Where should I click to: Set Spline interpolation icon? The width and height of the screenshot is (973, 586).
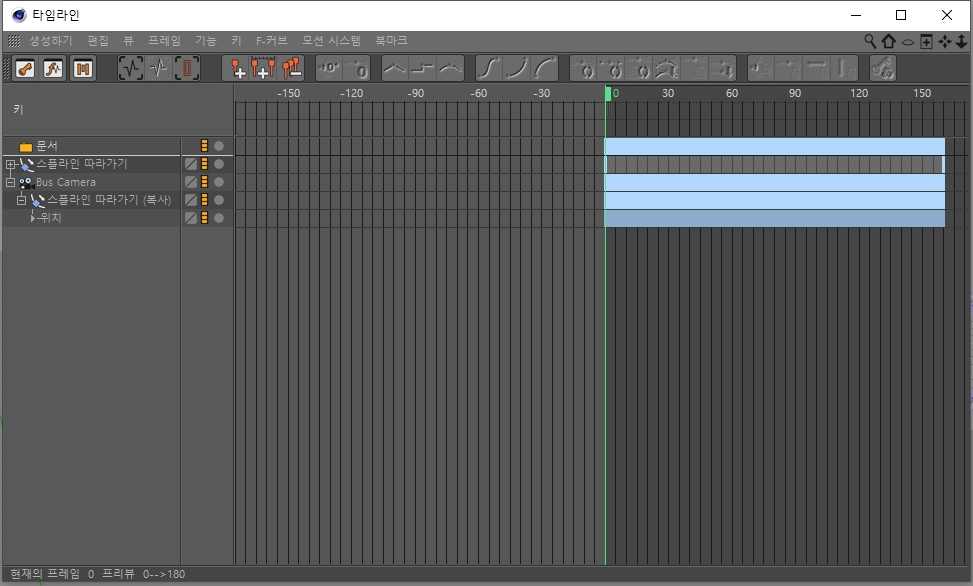(451, 68)
